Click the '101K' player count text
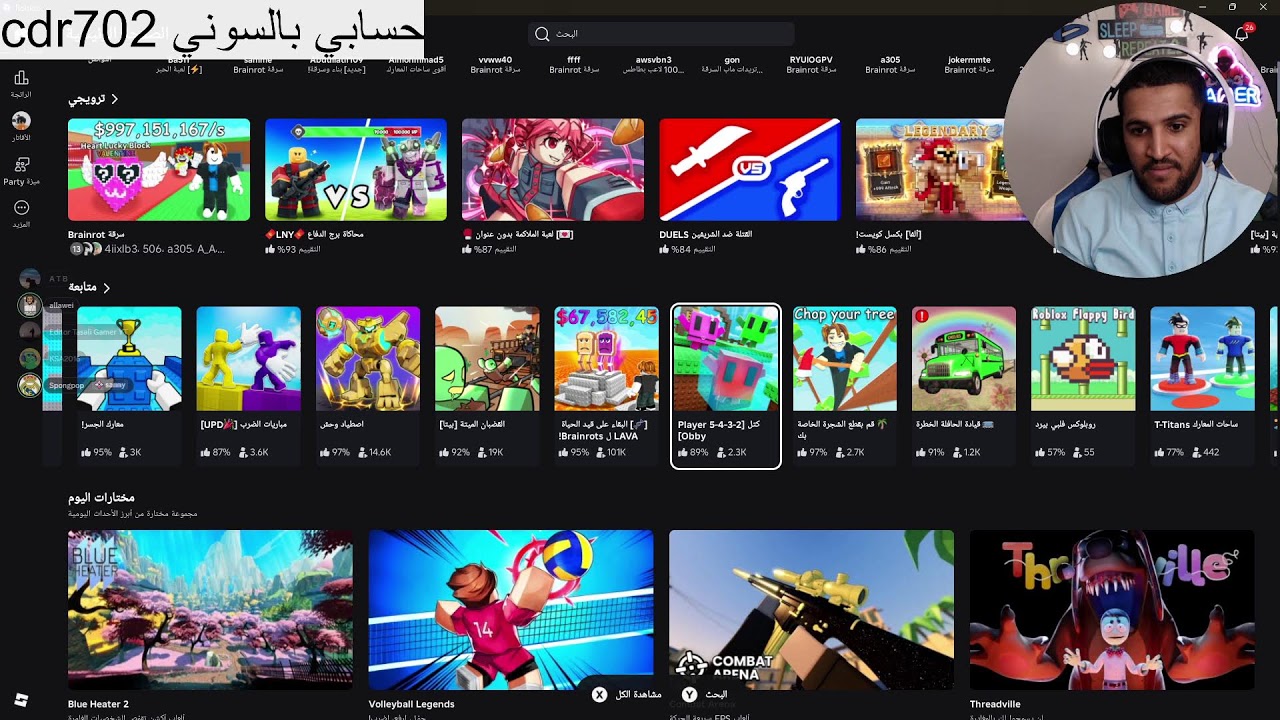The height and width of the screenshot is (720, 1280). point(616,452)
